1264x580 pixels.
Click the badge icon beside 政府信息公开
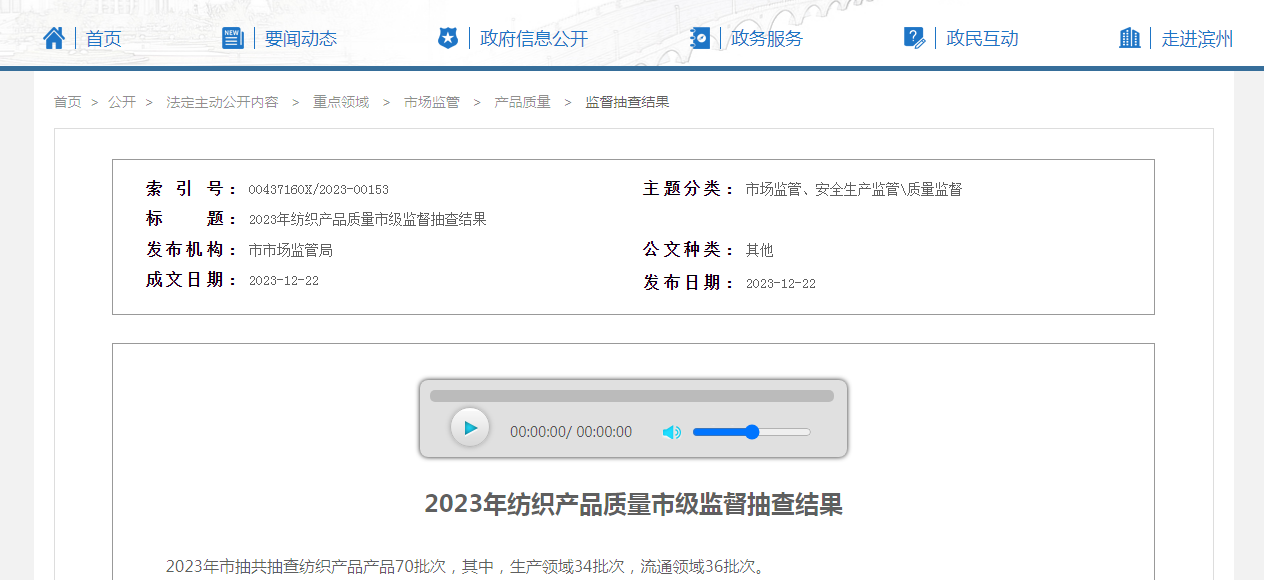(x=448, y=38)
